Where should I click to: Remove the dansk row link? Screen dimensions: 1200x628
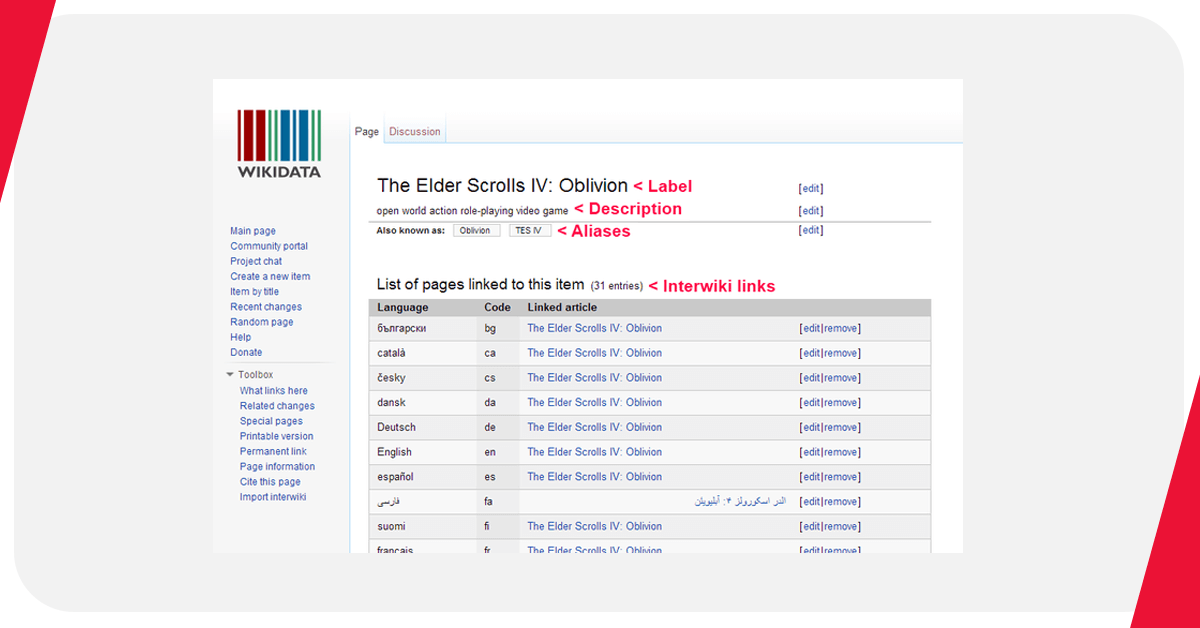[841, 403]
